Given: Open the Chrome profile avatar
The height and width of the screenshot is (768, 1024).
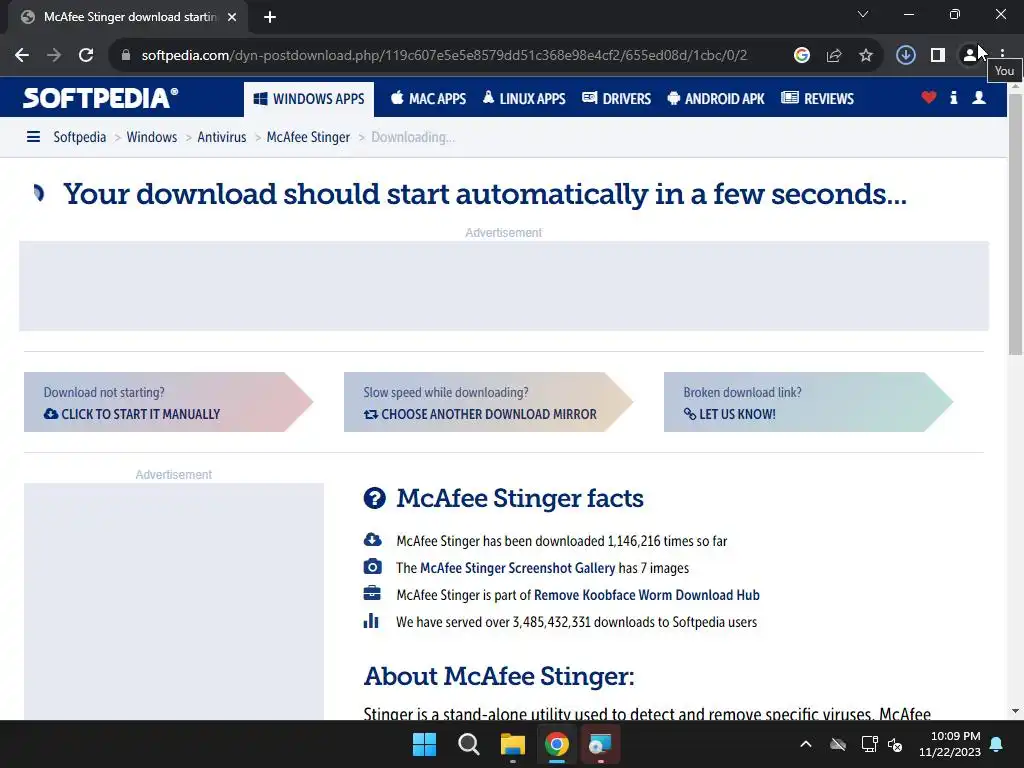Looking at the screenshot, I should [x=970, y=56].
